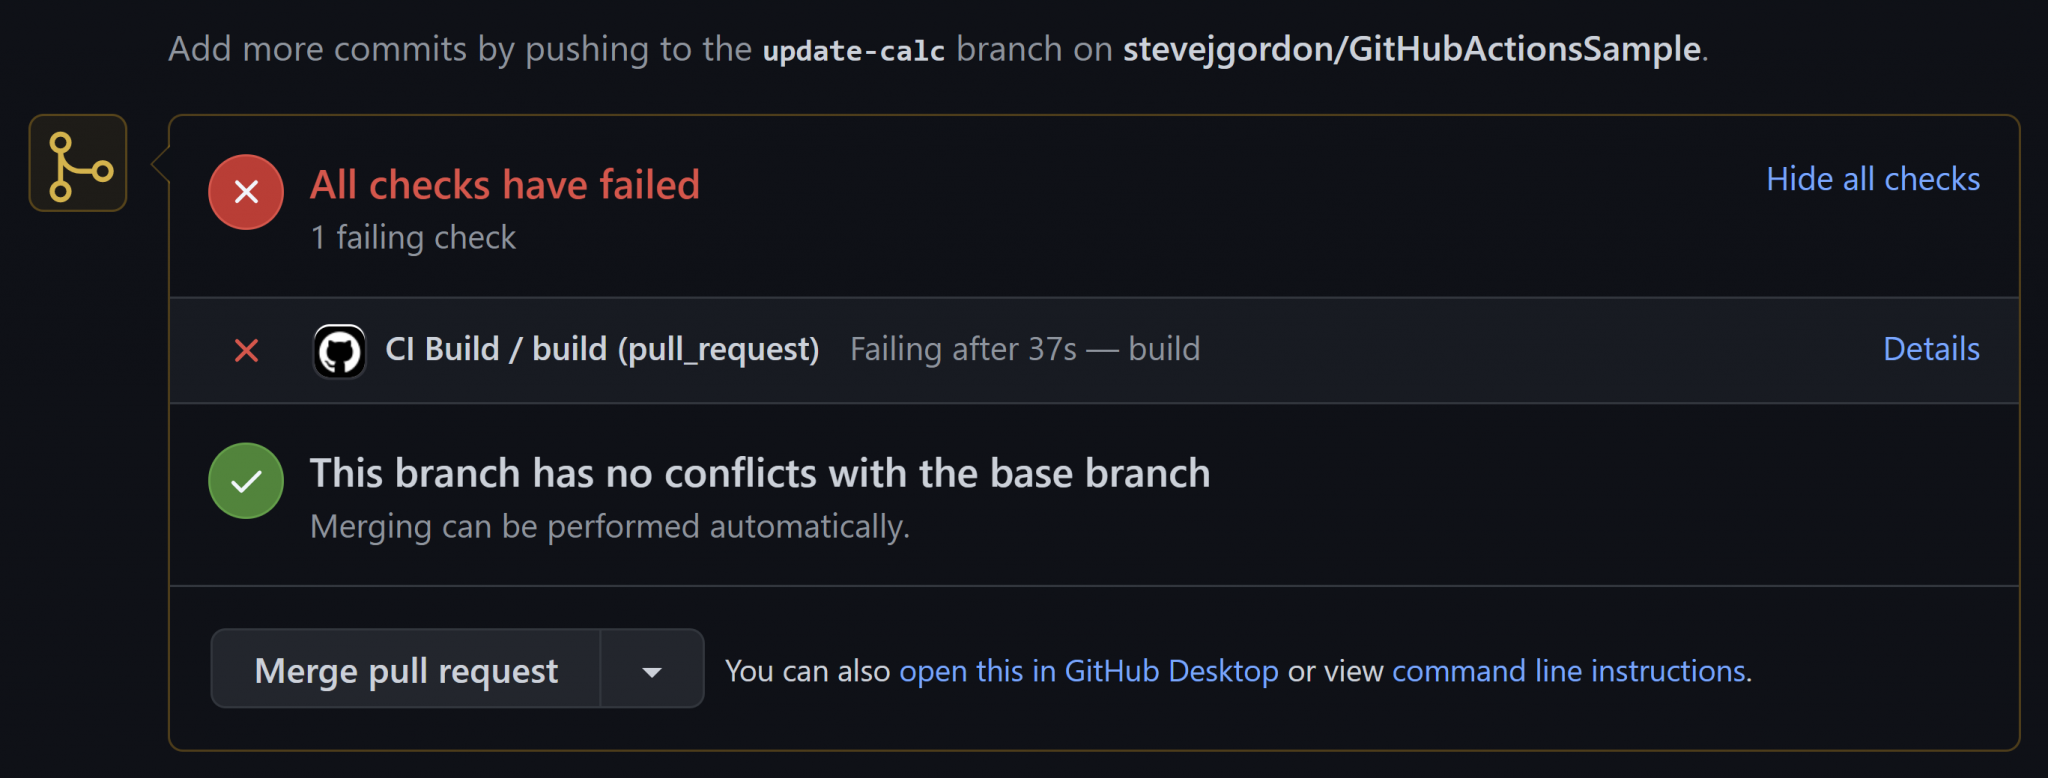The height and width of the screenshot is (778, 2048).
Task: Click the All checks have failed heading
Action: [504, 185]
